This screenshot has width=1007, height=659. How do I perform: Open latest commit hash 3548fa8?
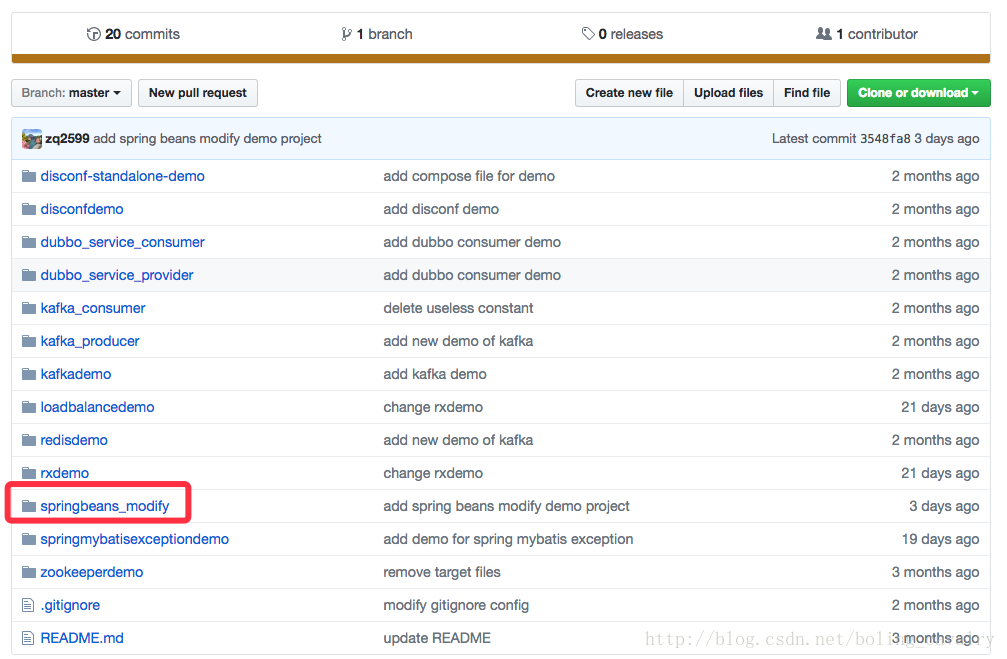coord(885,139)
